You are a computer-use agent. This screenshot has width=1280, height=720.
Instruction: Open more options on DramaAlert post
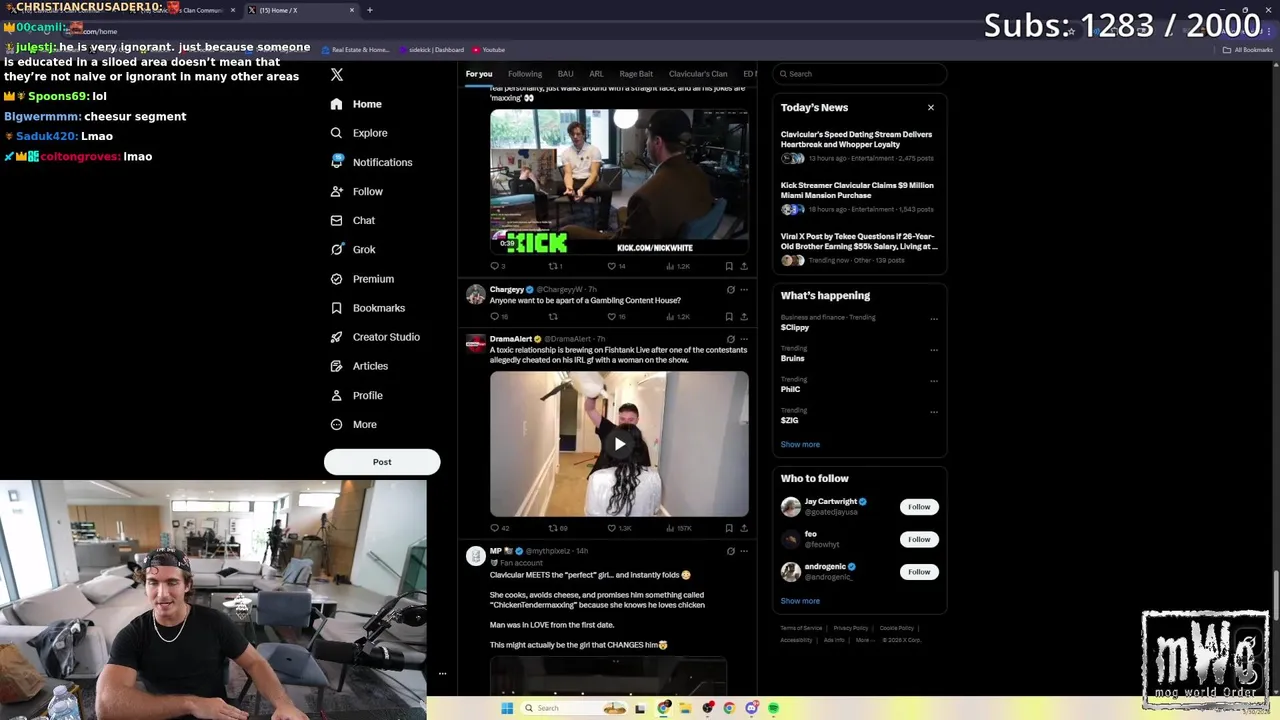point(744,339)
